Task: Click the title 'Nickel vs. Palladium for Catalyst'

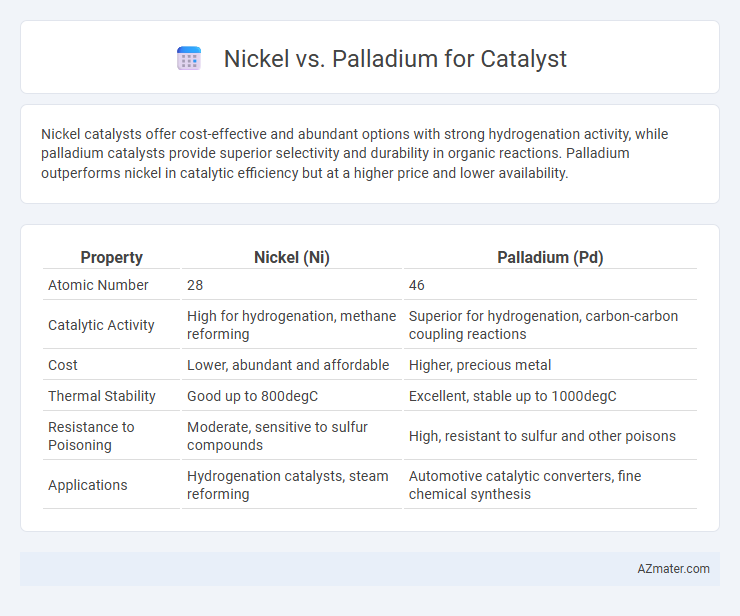Action: pyautogui.click(x=395, y=59)
